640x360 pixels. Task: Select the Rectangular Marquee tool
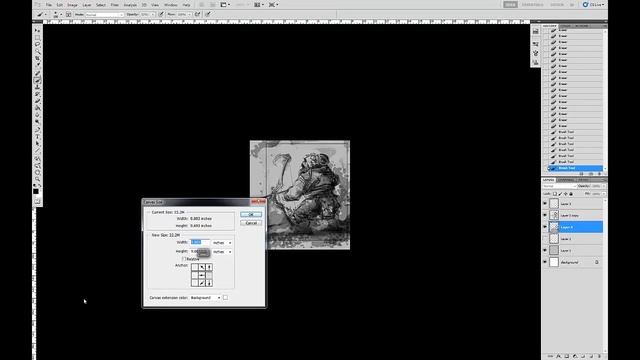pyautogui.click(x=38, y=38)
